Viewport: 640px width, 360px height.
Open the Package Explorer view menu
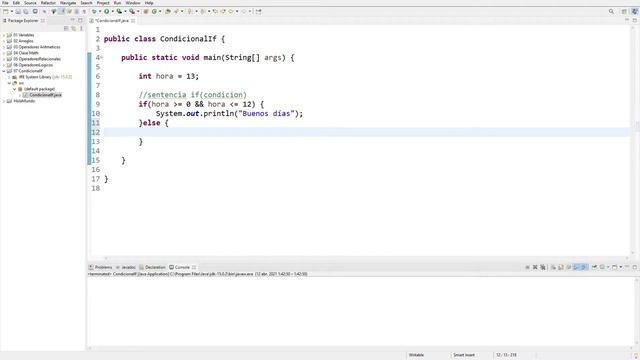81,29
